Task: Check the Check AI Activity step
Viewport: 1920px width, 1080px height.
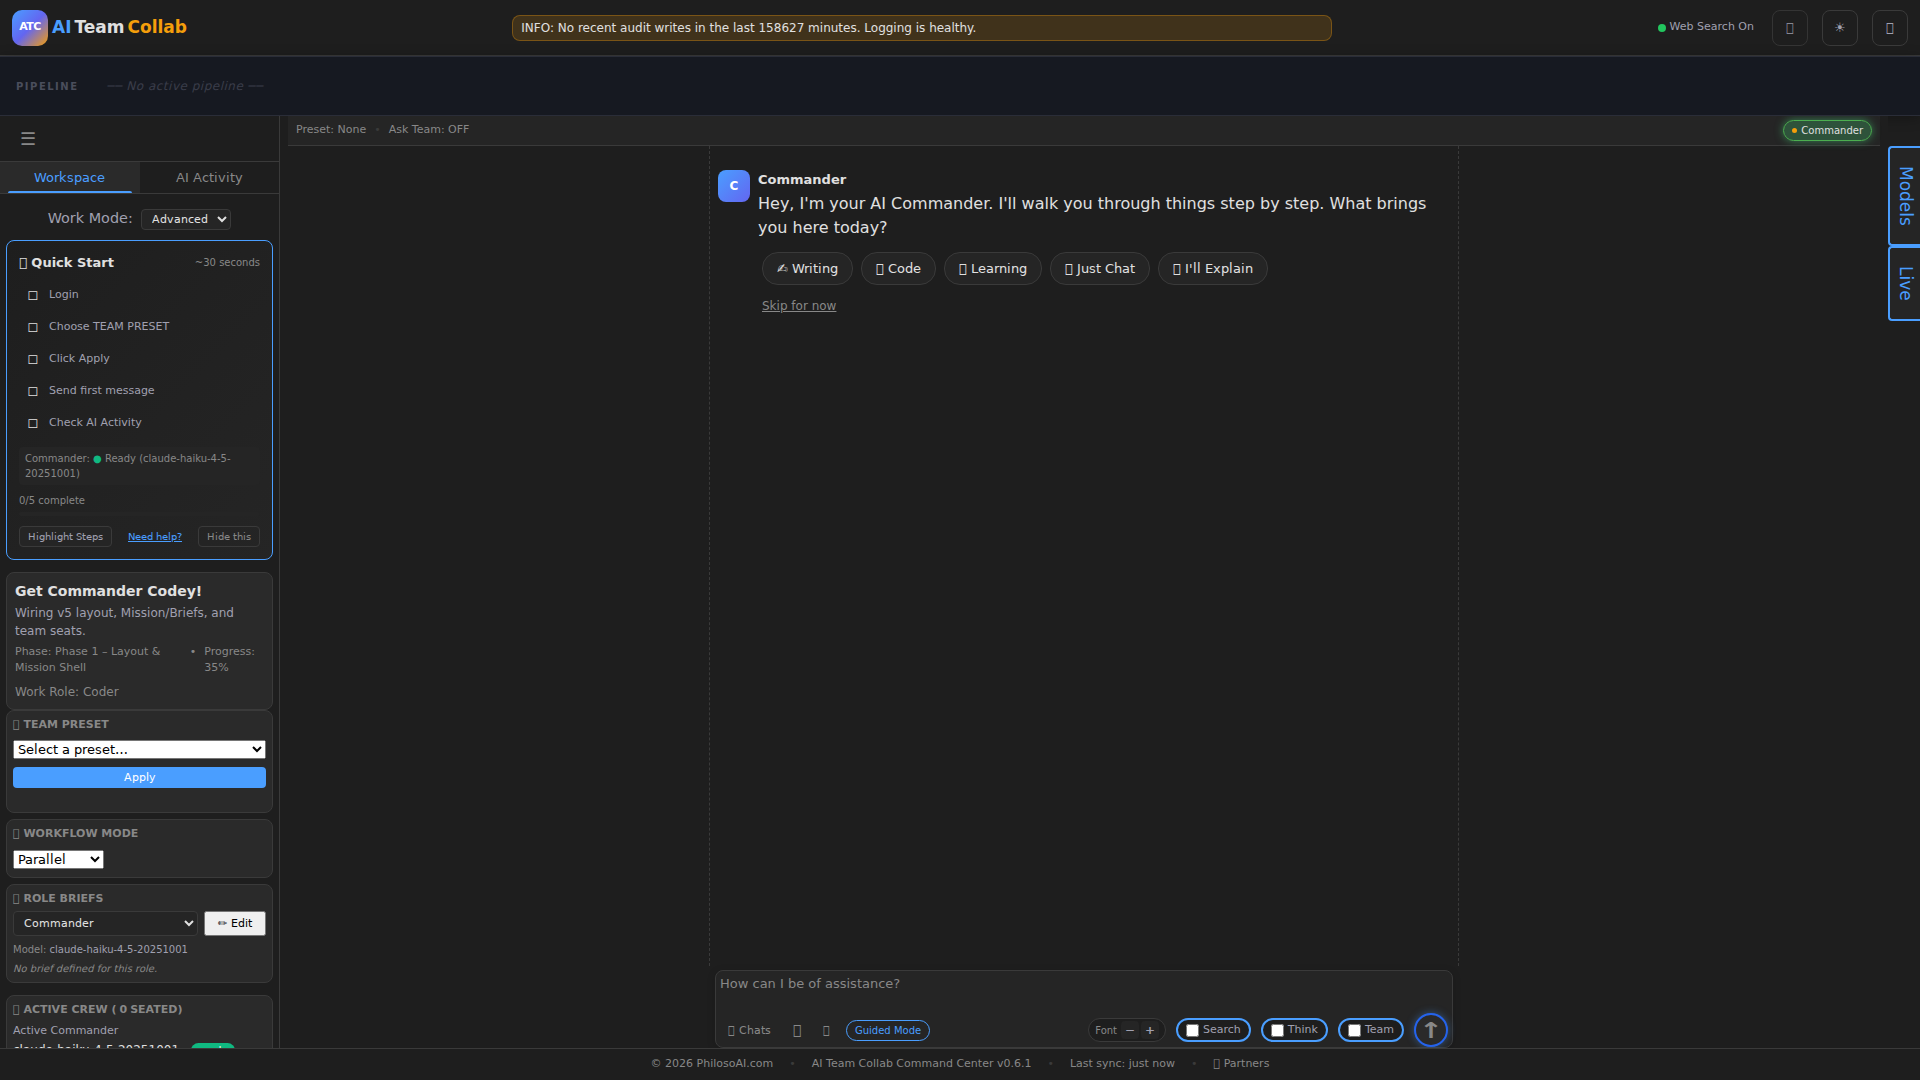Action: [33, 423]
